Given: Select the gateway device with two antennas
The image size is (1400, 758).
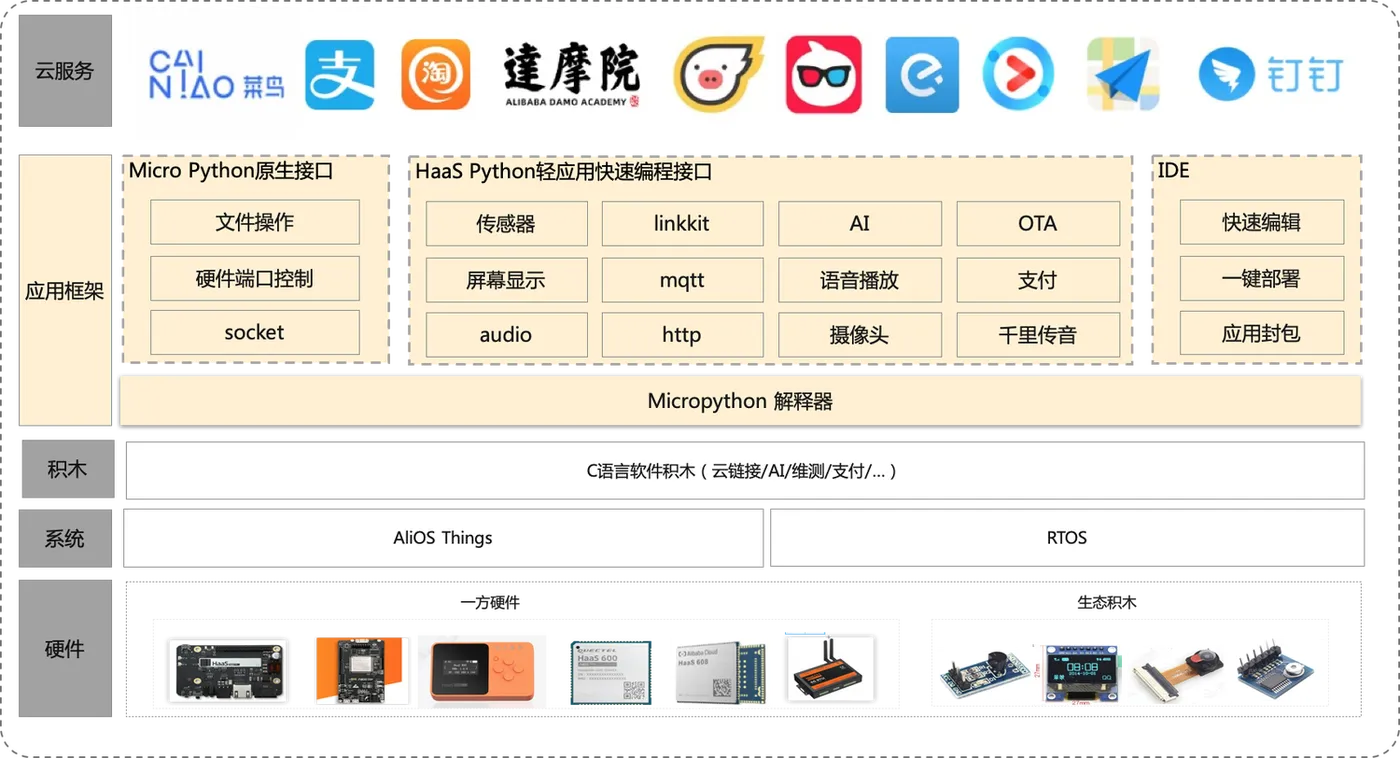Looking at the screenshot, I should (830, 668).
